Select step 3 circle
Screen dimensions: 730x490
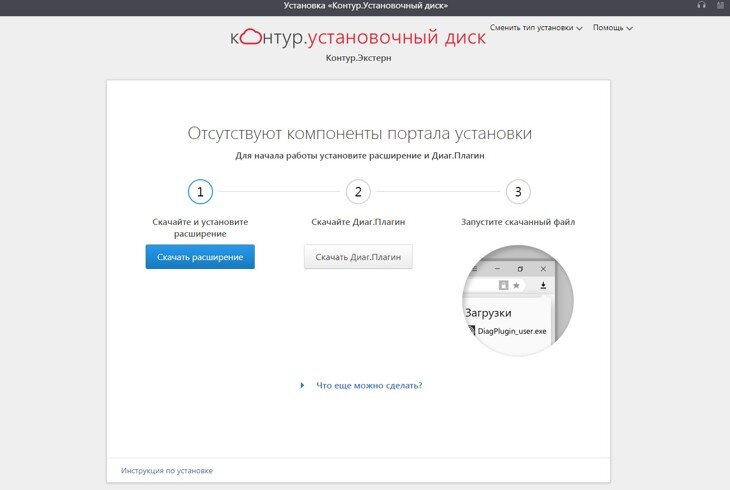pyautogui.click(x=518, y=191)
